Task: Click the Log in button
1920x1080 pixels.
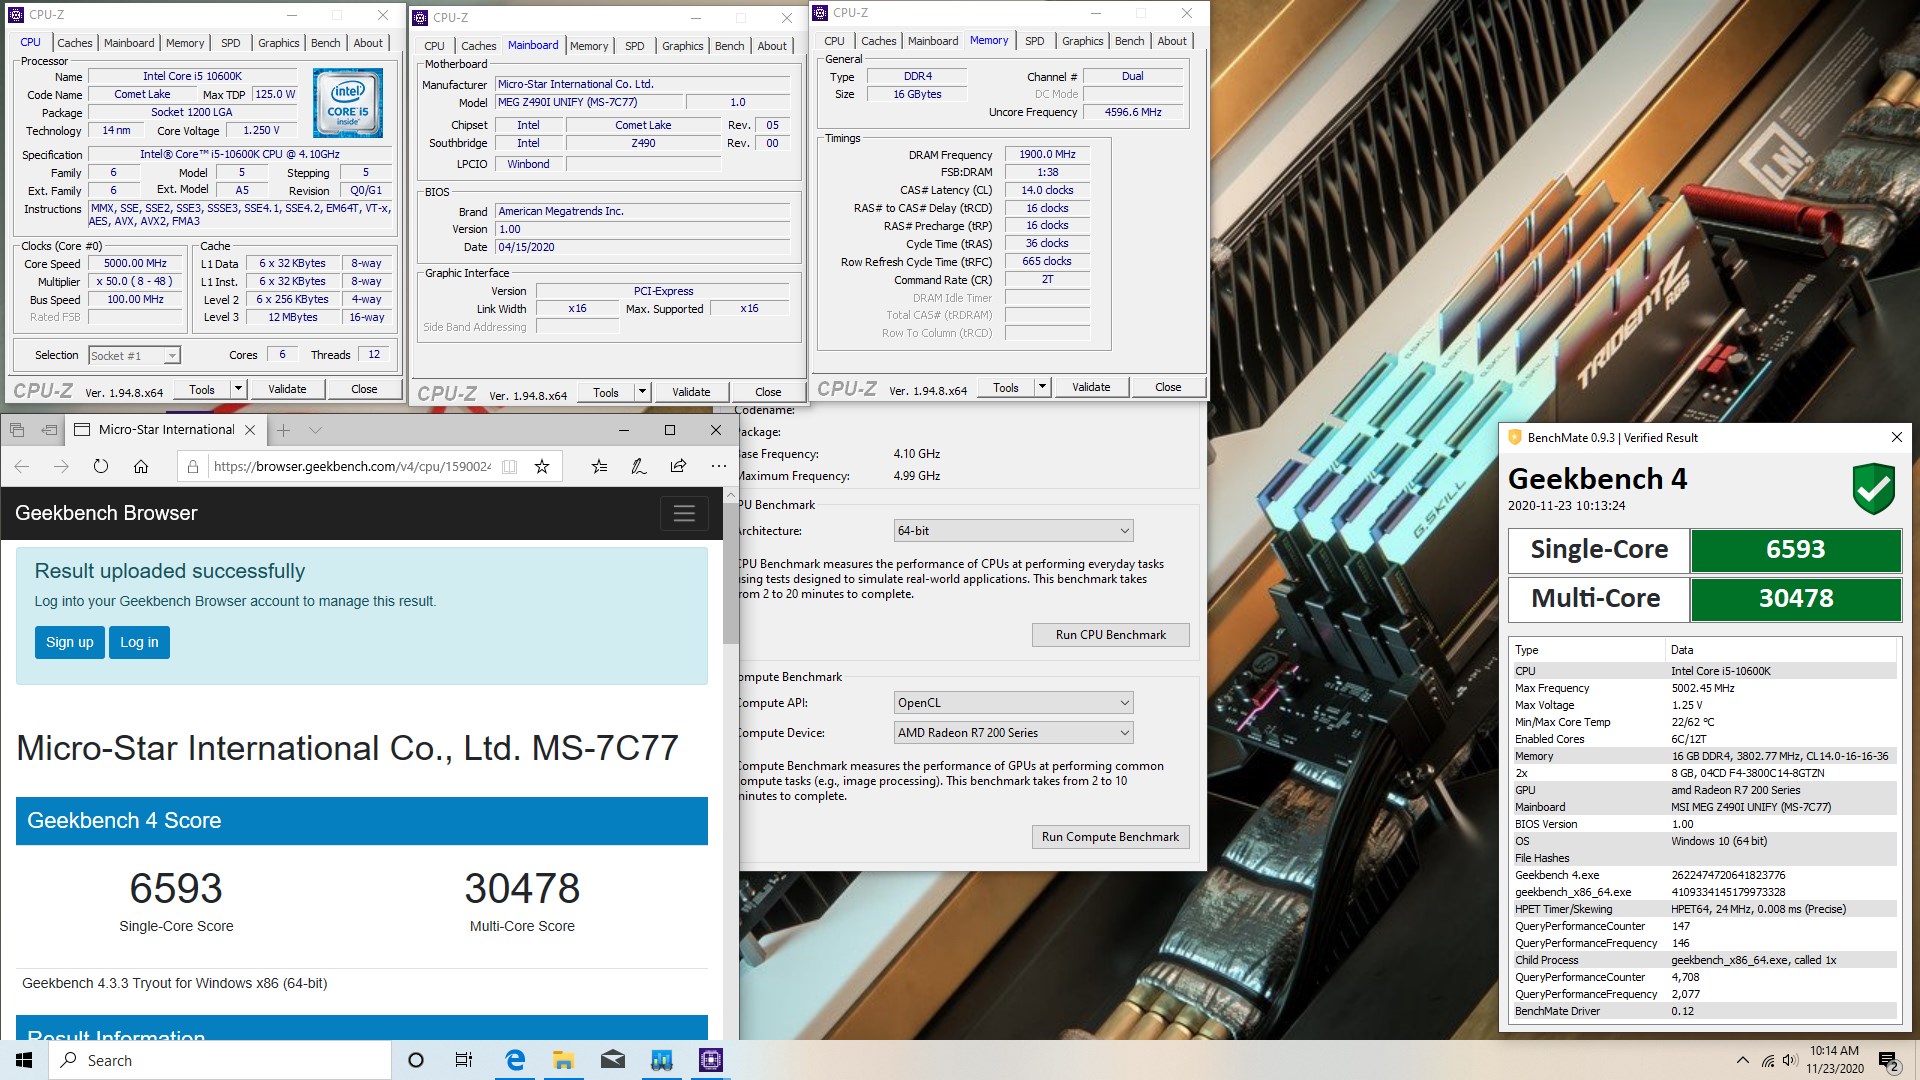Action: (139, 642)
